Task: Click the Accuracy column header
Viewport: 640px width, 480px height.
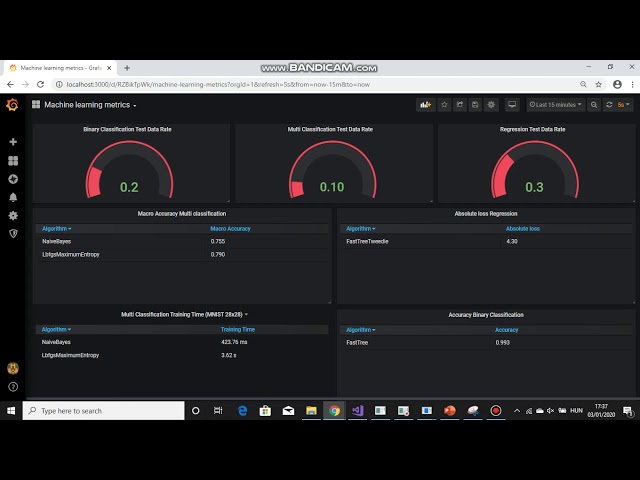Action: (507, 330)
